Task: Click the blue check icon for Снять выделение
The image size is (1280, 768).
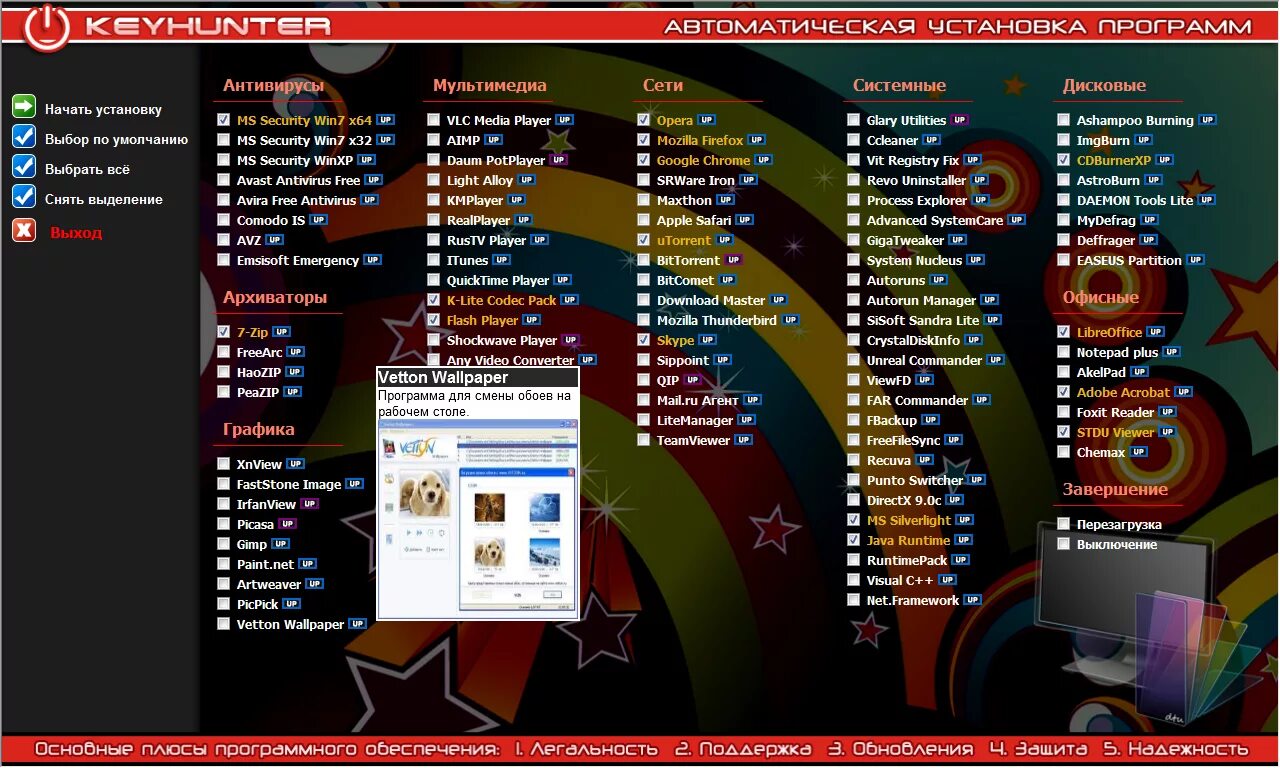Action: pos(24,196)
